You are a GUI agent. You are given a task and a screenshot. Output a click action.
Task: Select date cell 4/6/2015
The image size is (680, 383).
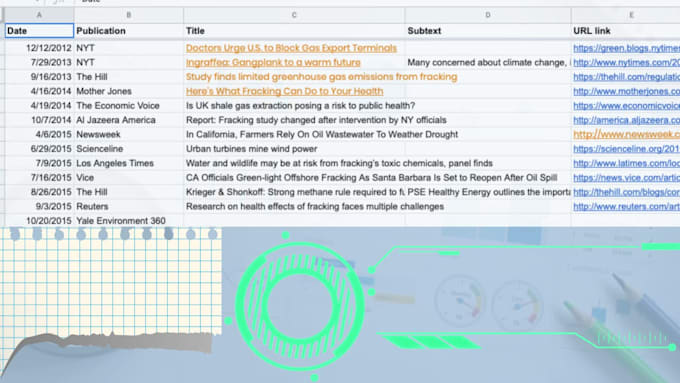[39, 134]
